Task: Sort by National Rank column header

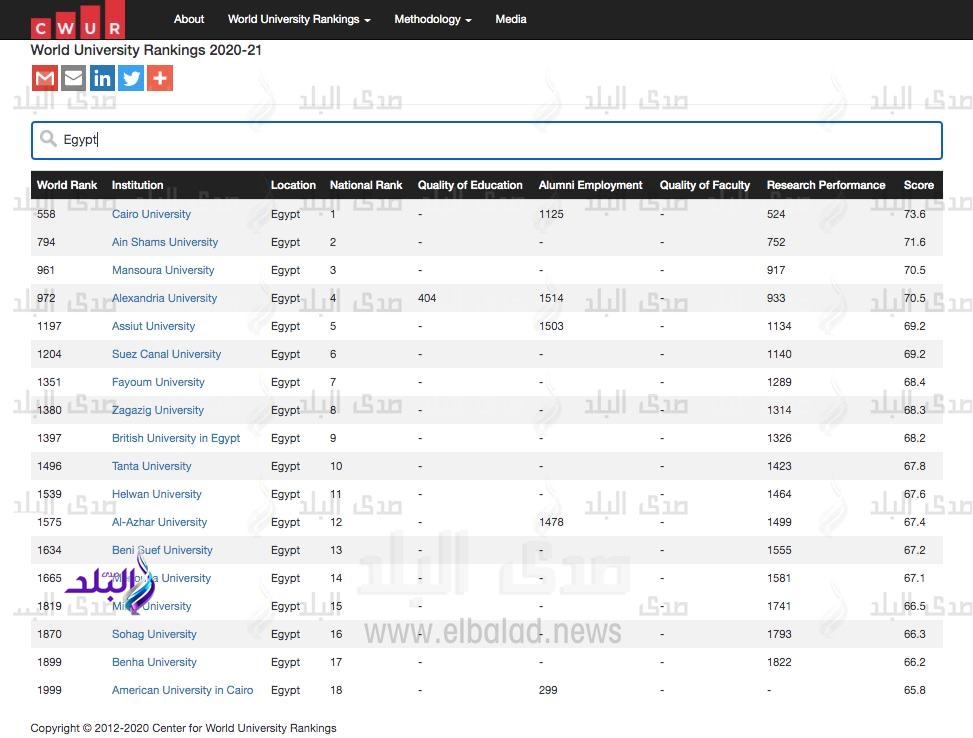Action: [x=366, y=185]
